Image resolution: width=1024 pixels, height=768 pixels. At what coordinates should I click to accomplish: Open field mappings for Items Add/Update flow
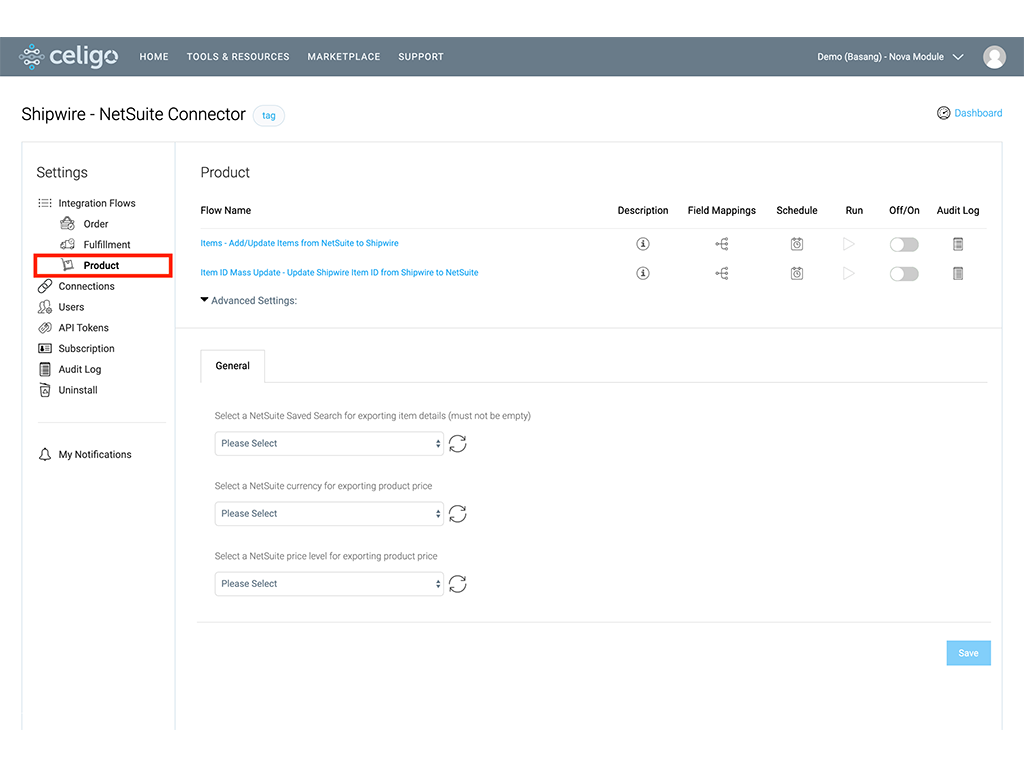(x=722, y=244)
